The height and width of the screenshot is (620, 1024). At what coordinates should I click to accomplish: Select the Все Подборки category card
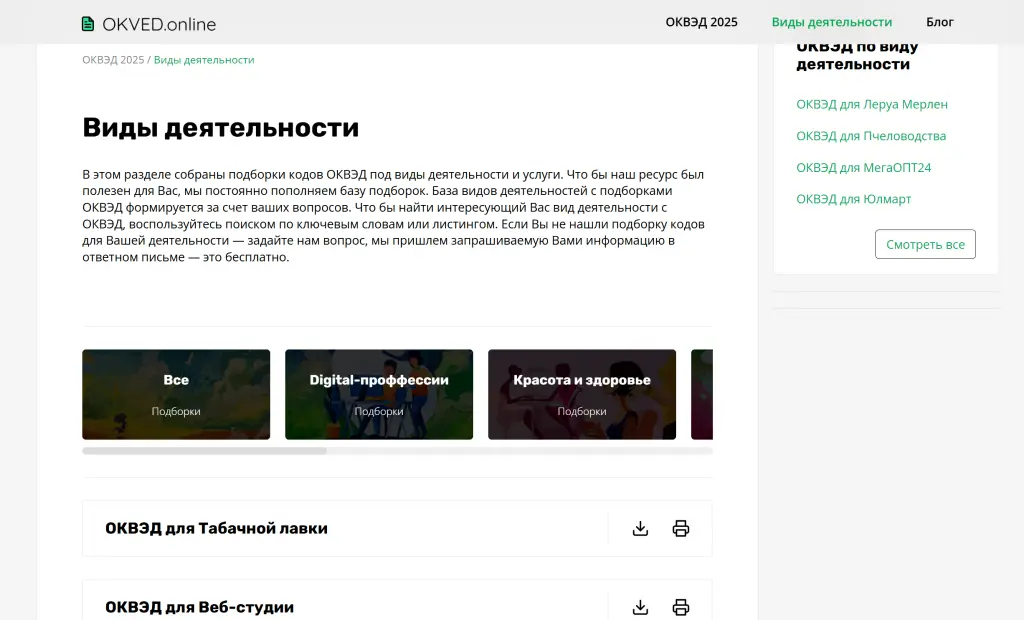176,394
